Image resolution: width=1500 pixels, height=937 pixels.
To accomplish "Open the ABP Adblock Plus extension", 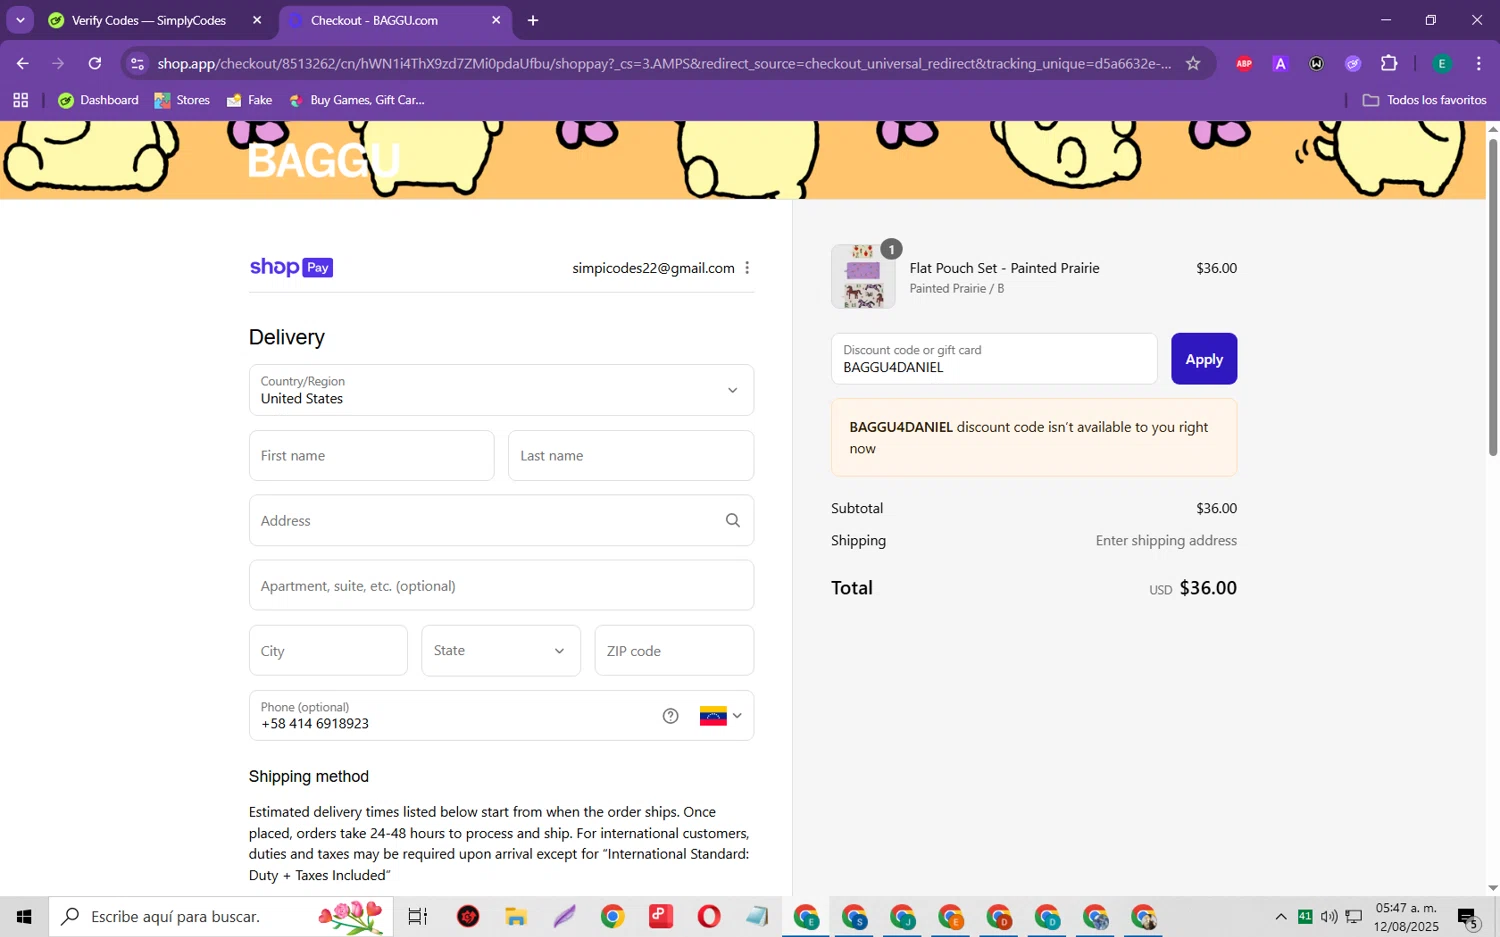I will pos(1244,63).
